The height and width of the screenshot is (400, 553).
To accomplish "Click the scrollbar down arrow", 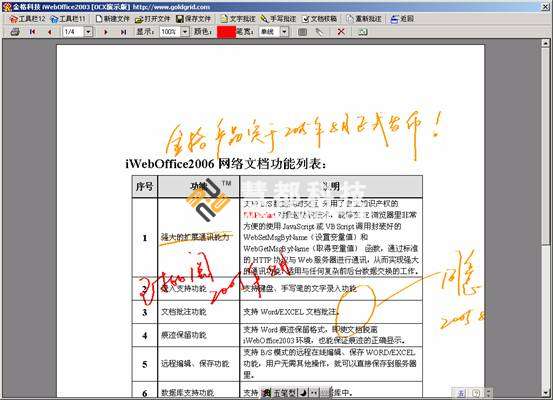I will click(x=545, y=393).
